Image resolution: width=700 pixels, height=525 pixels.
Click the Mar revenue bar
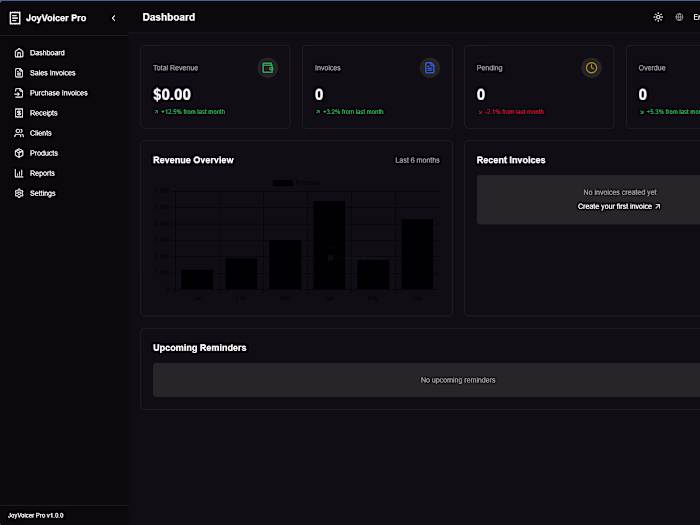click(285, 265)
